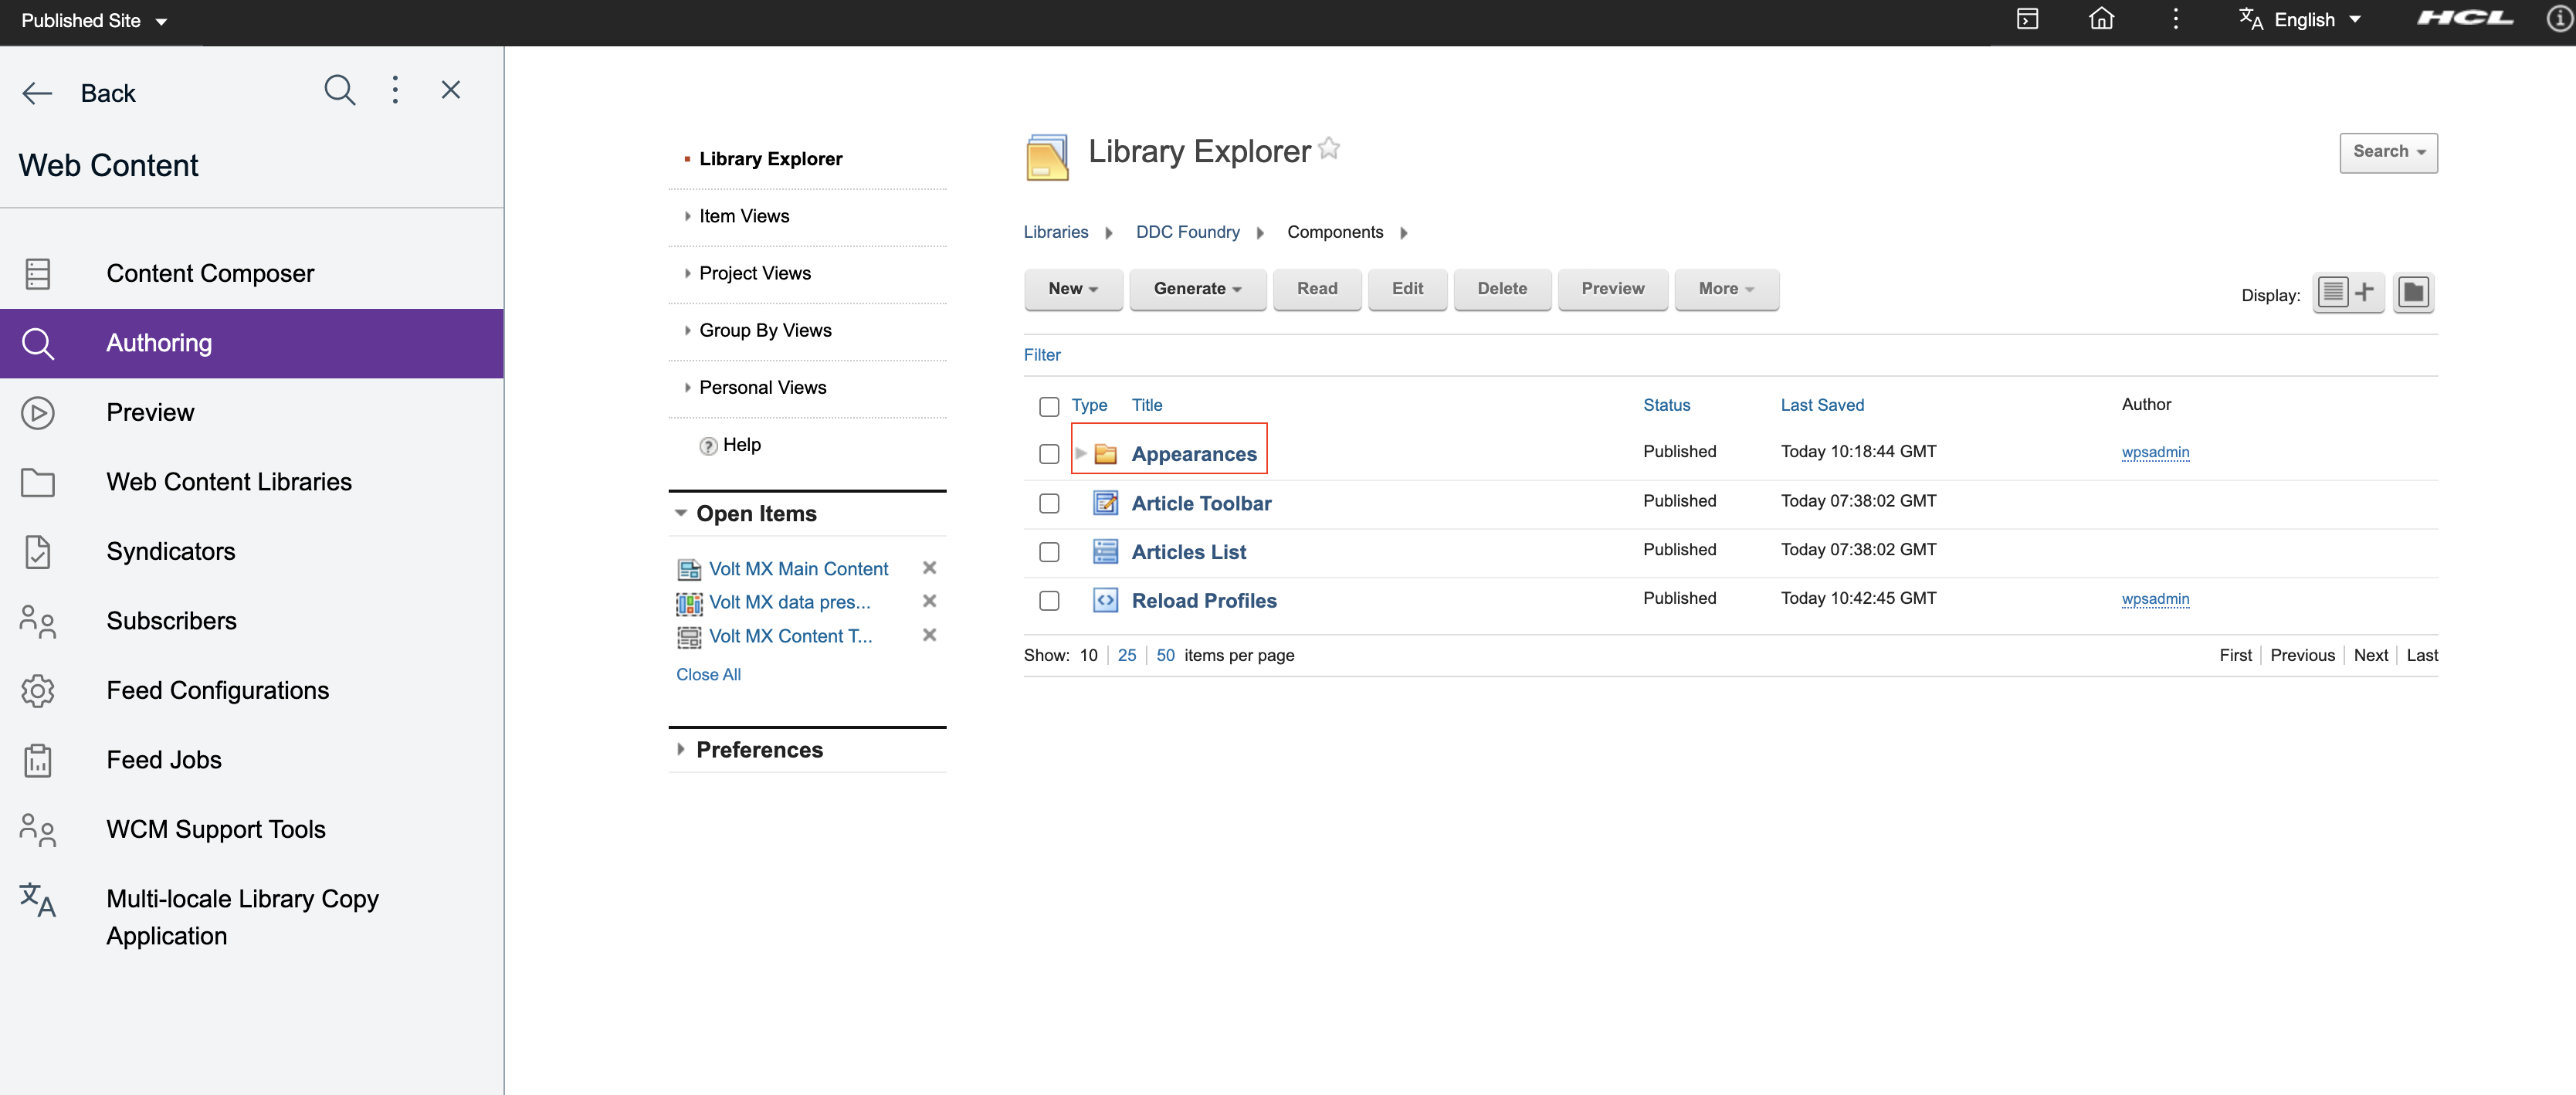Open the vertical ellipsis menu in top bar
Image resolution: width=2576 pixels, height=1095 pixels.
tap(2175, 19)
